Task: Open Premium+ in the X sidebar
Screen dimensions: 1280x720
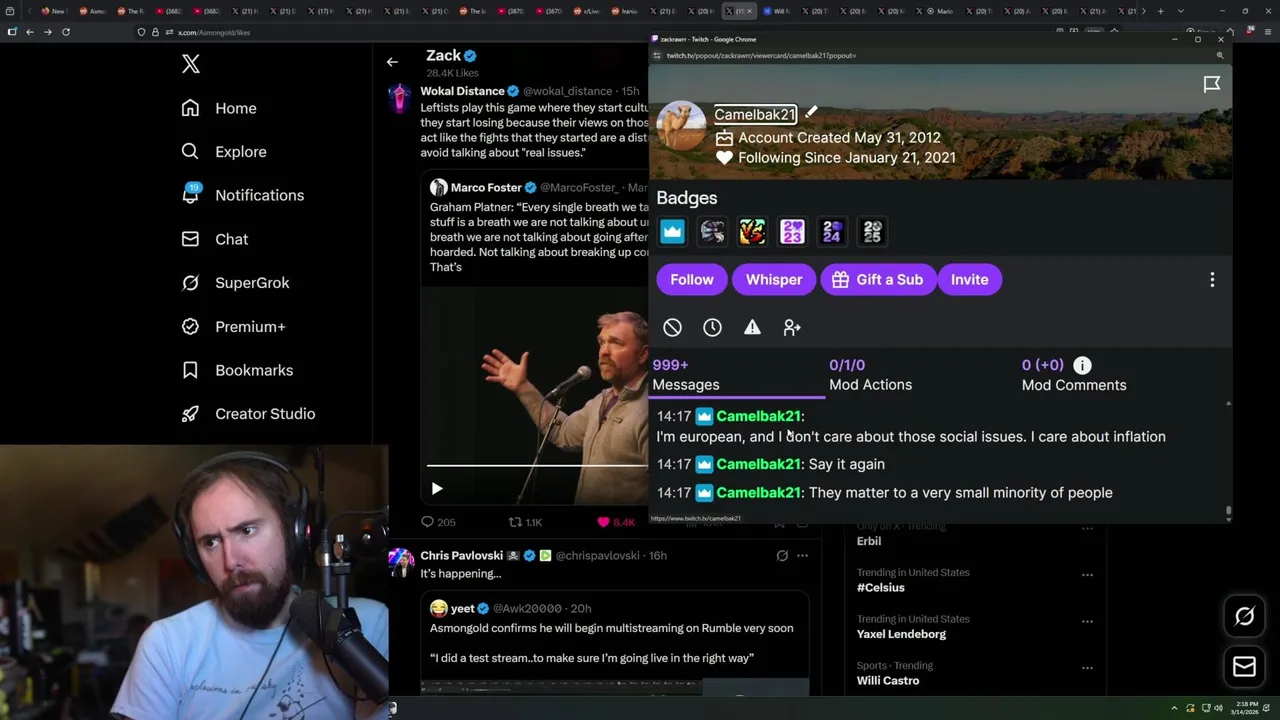Action: 233,326
